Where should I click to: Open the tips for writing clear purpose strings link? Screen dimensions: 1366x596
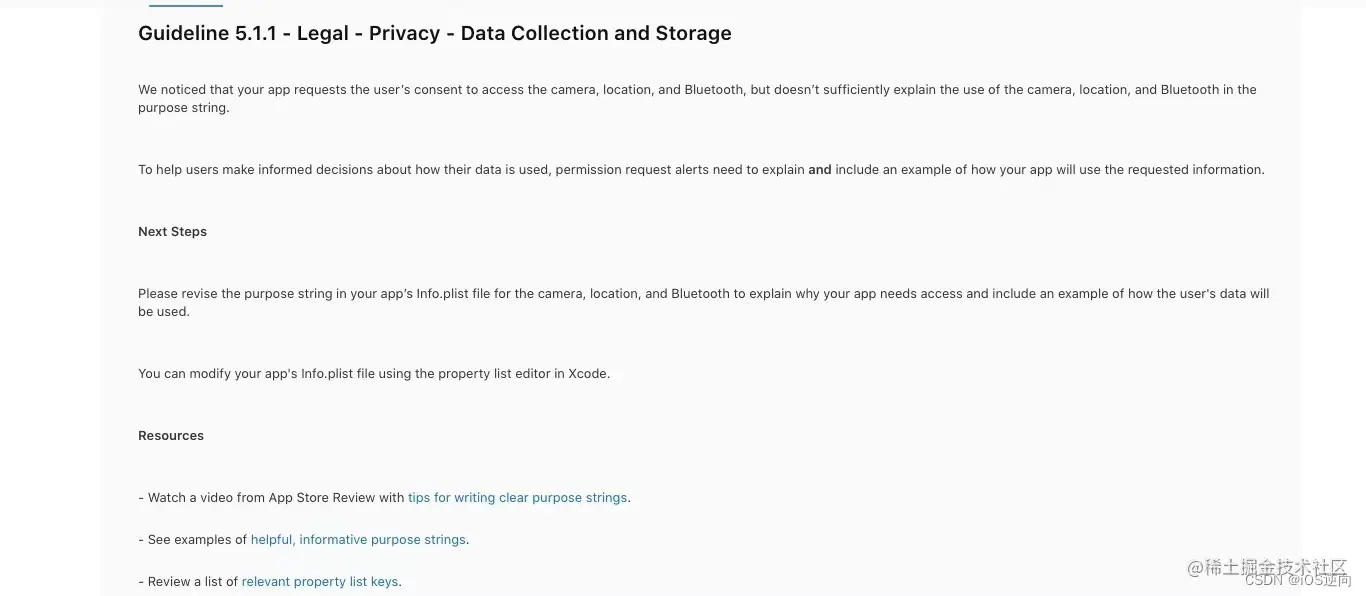517,498
